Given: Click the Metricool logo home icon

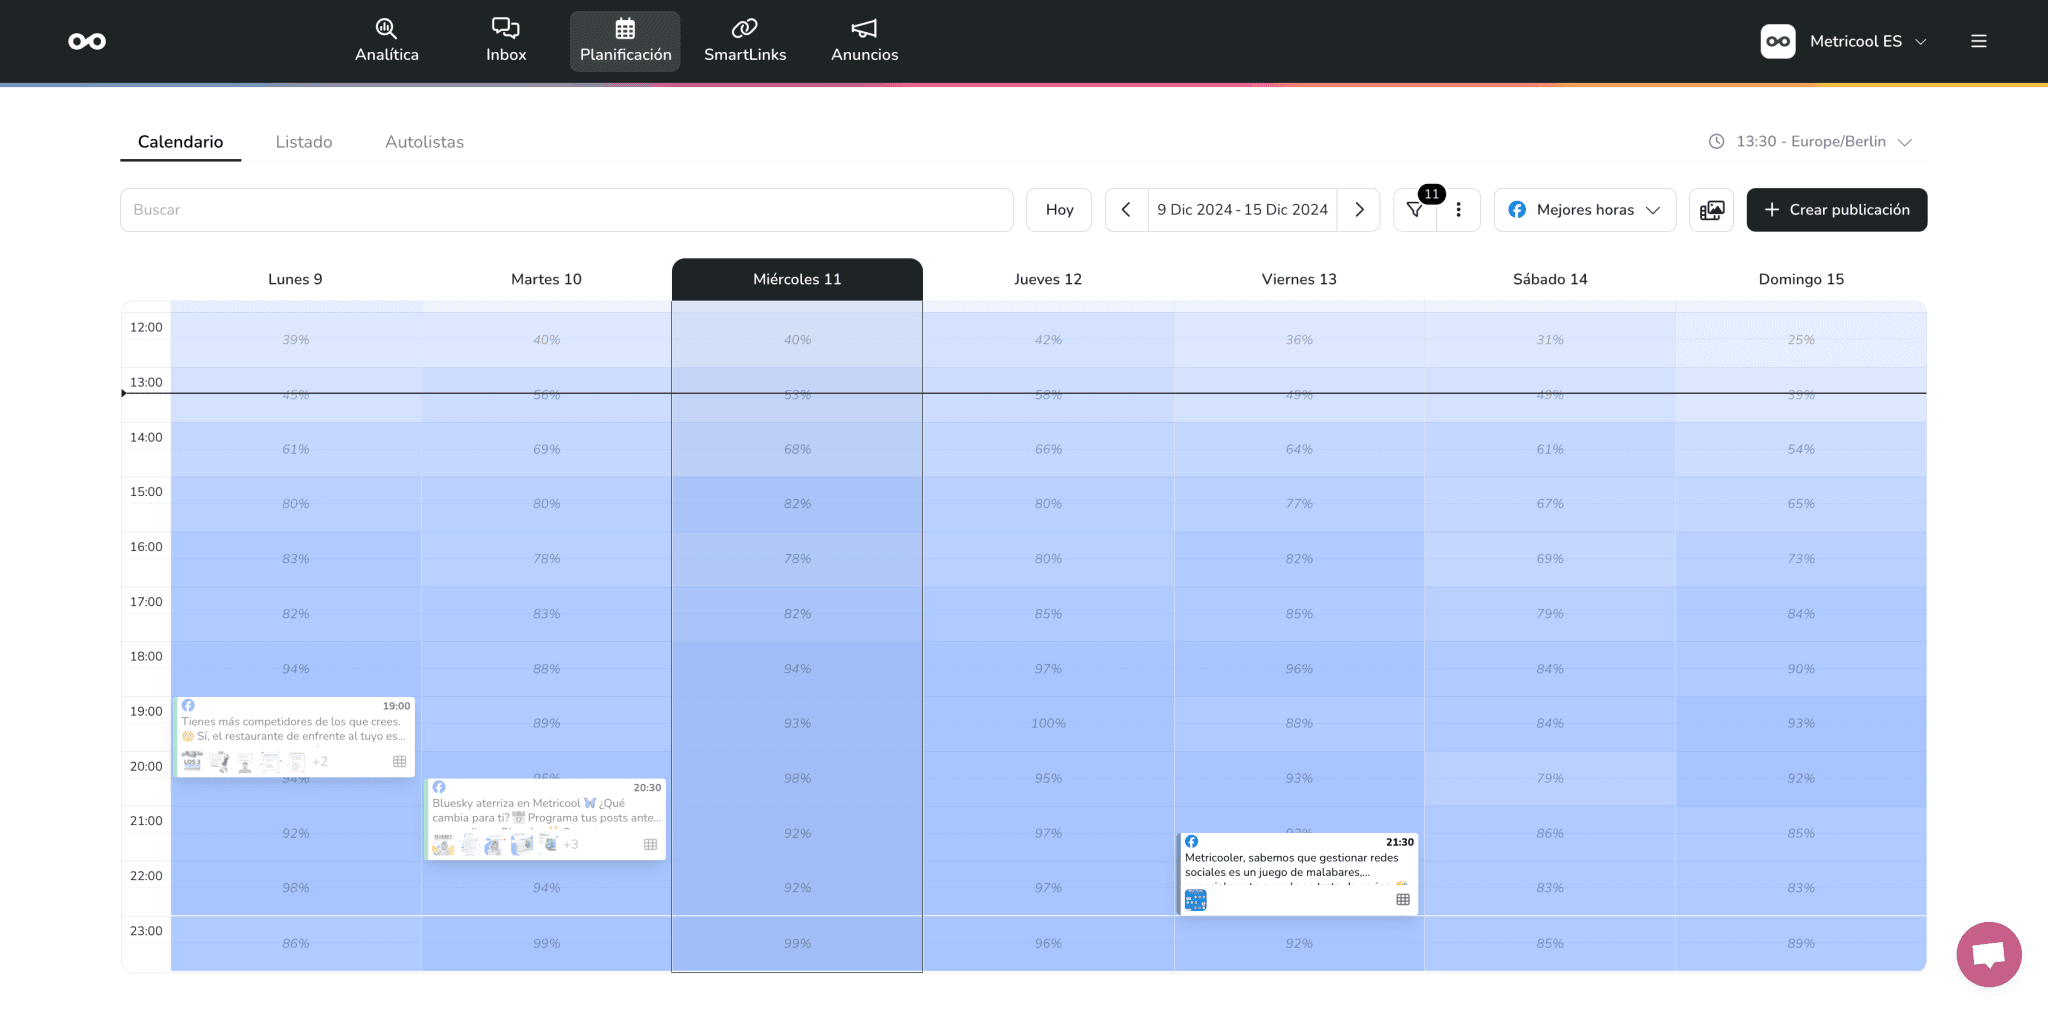Looking at the screenshot, I should pyautogui.click(x=87, y=41).
